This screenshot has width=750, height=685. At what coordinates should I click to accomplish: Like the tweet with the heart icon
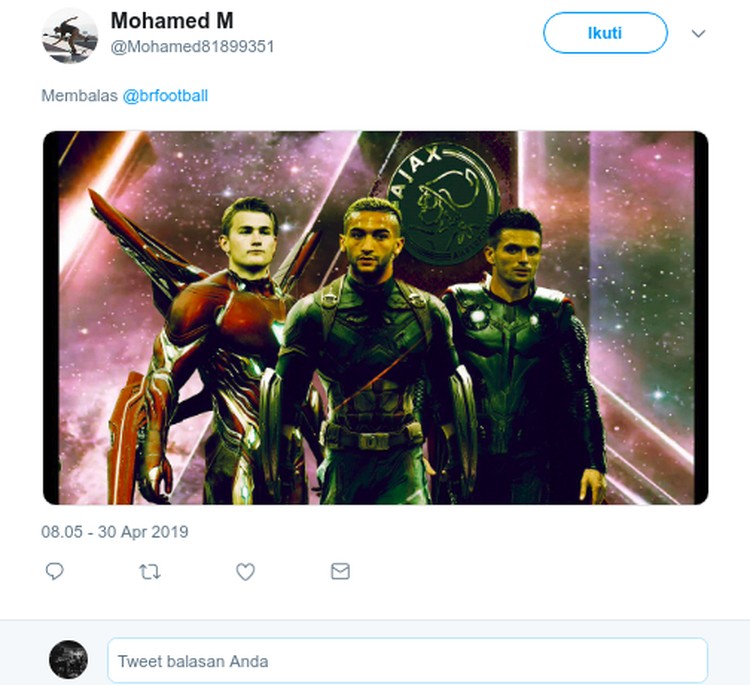(x=245, y=572)
